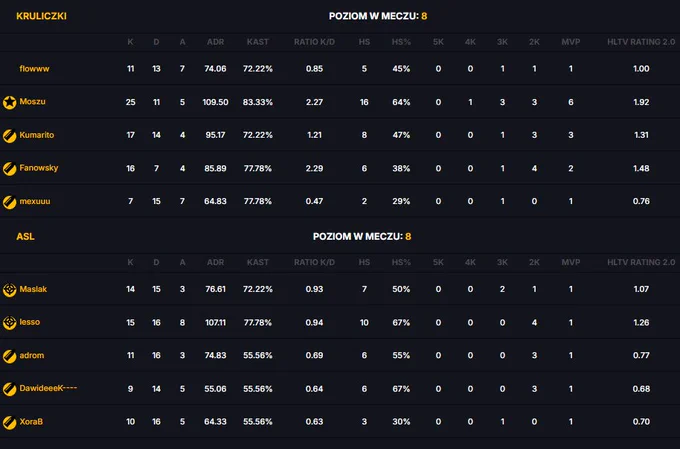Click the rank badge icon next to adrom
Image resolution: width=680 pixels, height=449 pixels.
(10, 356)
